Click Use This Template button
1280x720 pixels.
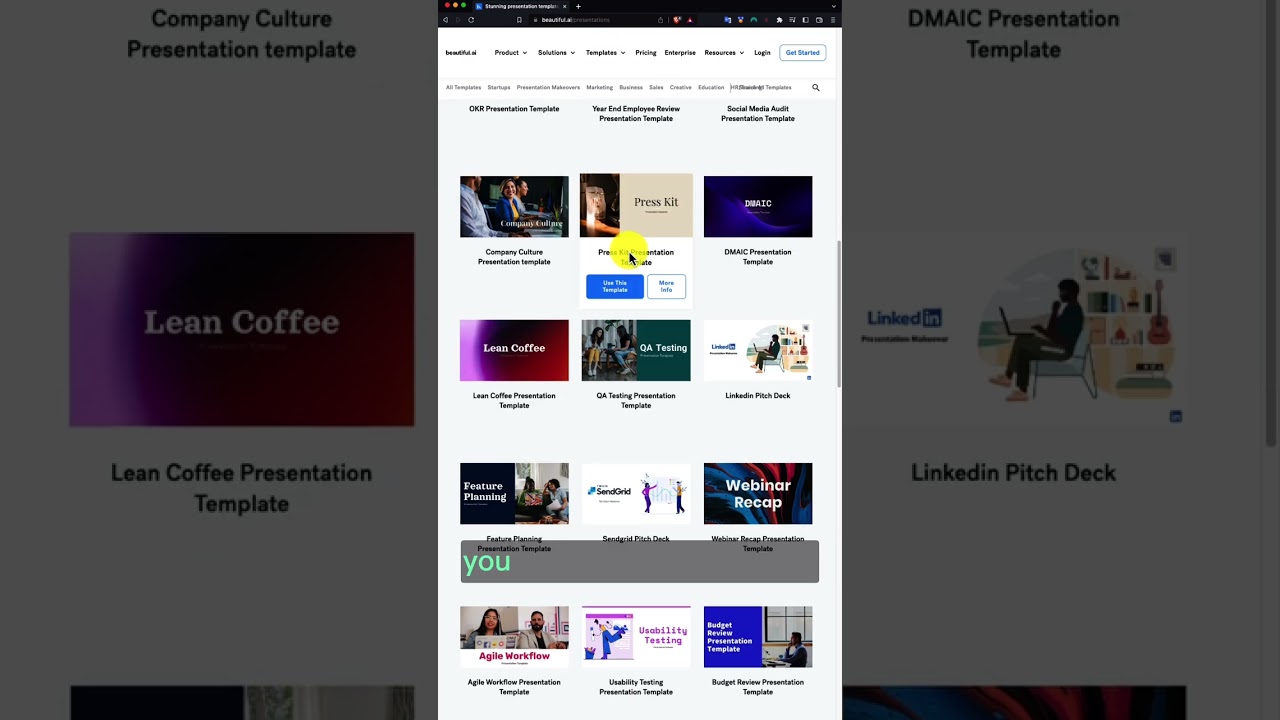[x=615, y=287]
